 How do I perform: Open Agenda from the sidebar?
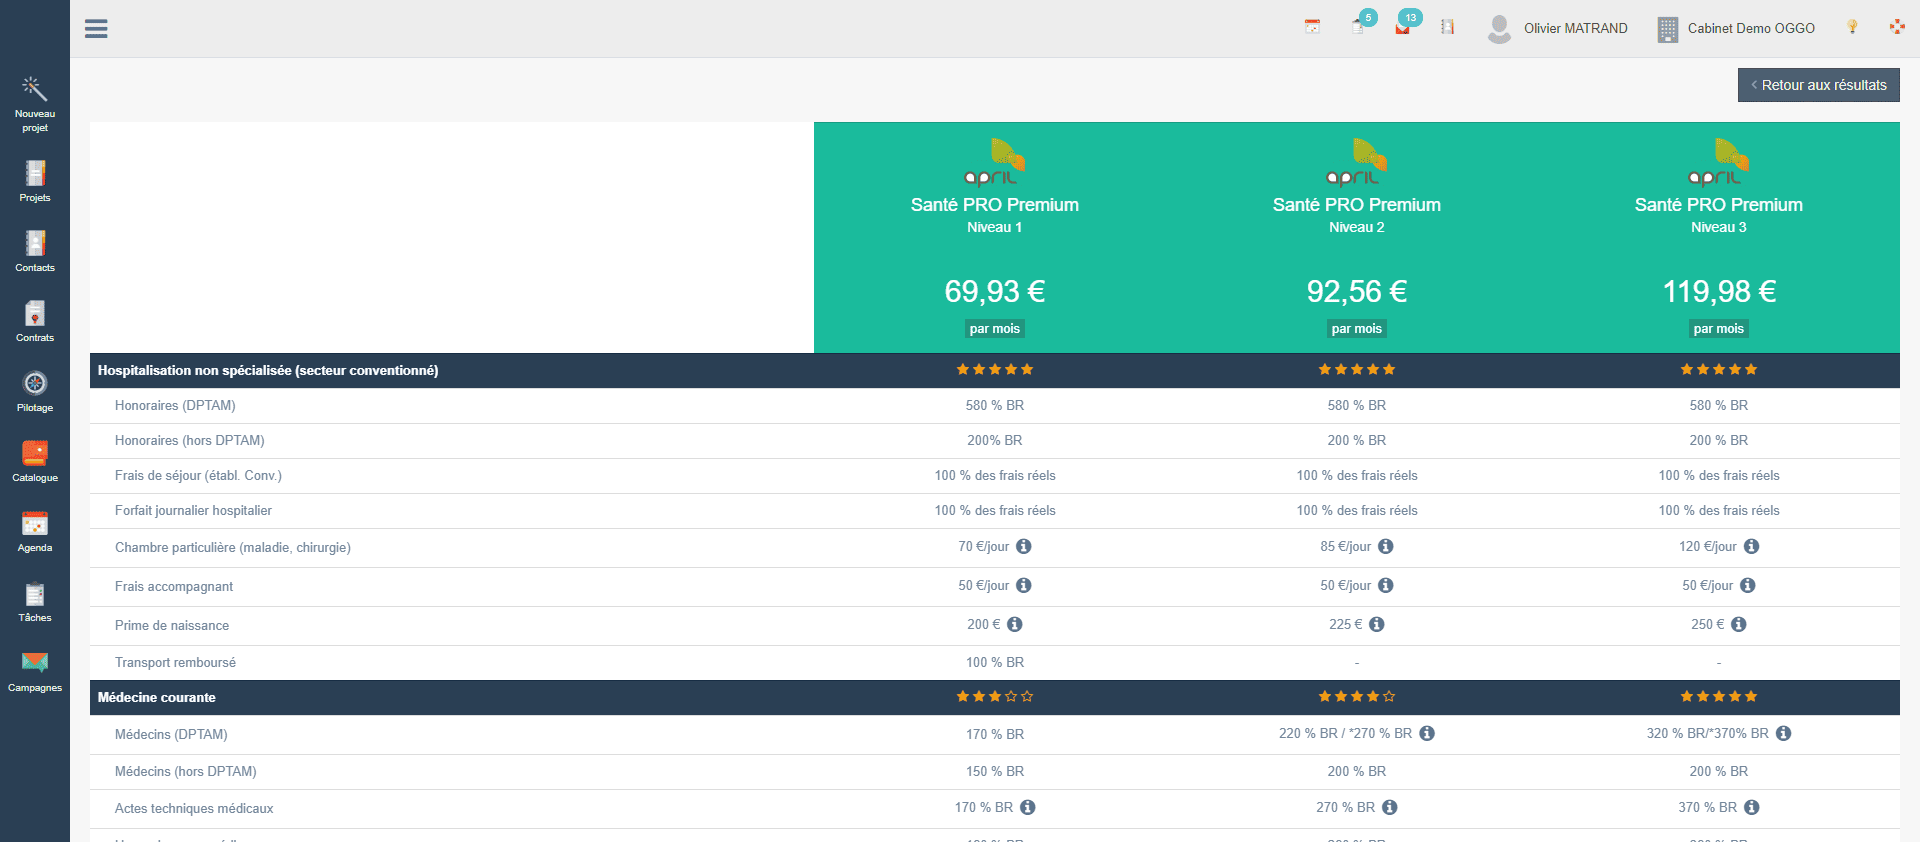tap(35, 531)
